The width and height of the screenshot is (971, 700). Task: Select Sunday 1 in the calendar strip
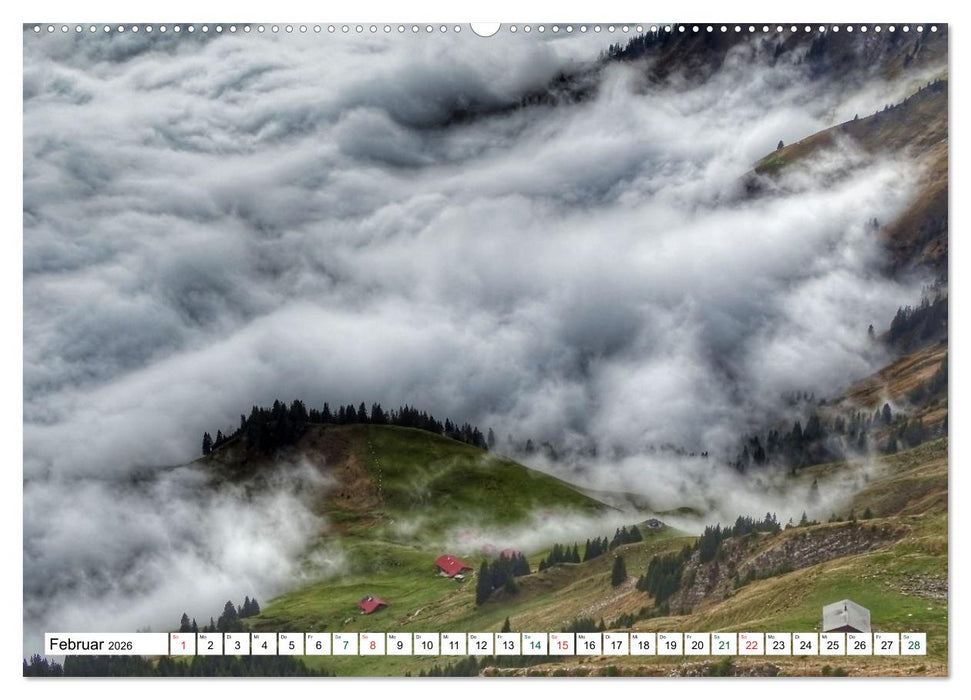click(182, 645)
